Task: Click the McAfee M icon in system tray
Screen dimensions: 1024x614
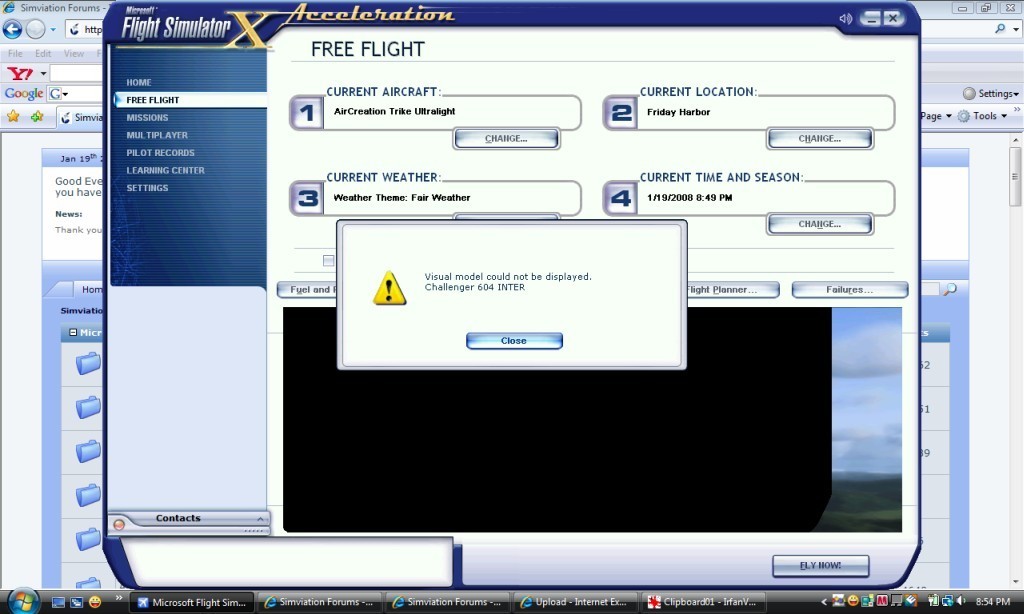Action: pyautogui.click(x=882, y=601)
